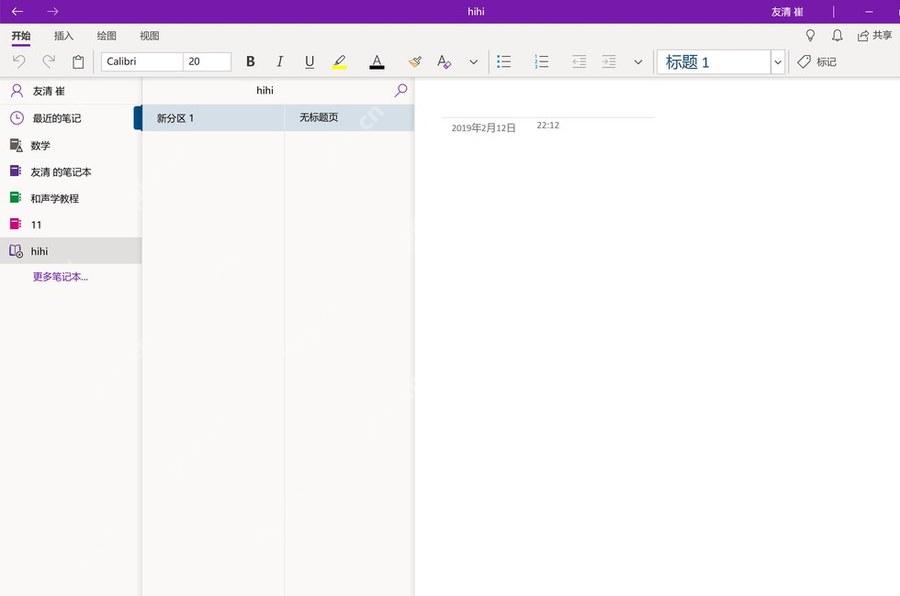Switch to the 开始 tab
This screenshot has height=596, width=900.
click(21, 36)
